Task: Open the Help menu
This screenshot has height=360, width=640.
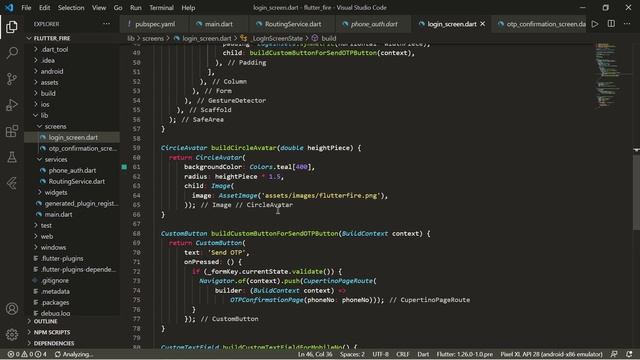Action: coord(188,8)
